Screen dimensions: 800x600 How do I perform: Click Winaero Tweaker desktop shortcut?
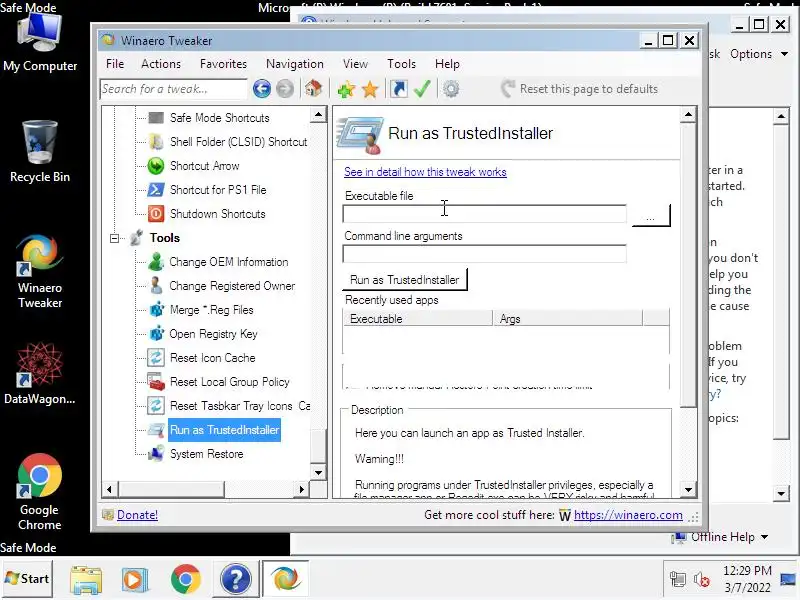click(40, 271)
